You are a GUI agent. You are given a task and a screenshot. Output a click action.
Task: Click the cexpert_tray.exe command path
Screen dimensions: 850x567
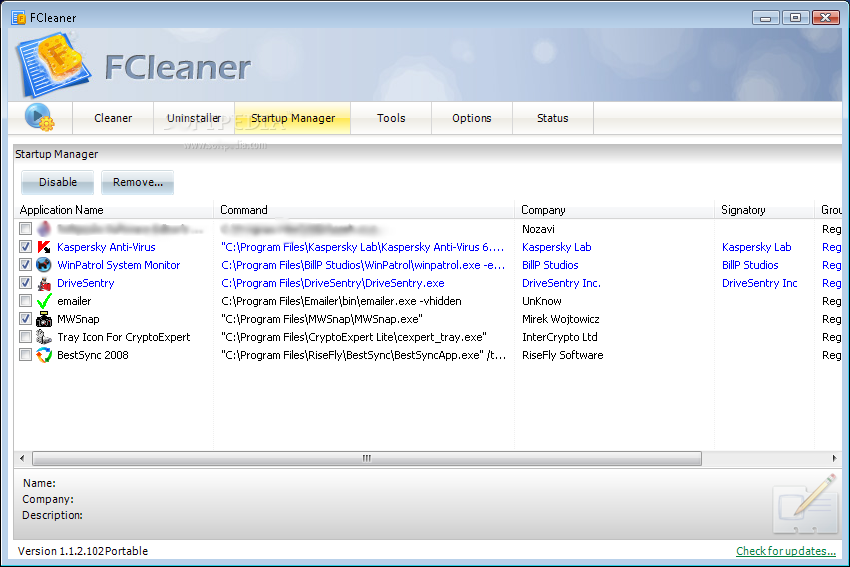click(x=354, y=337)
